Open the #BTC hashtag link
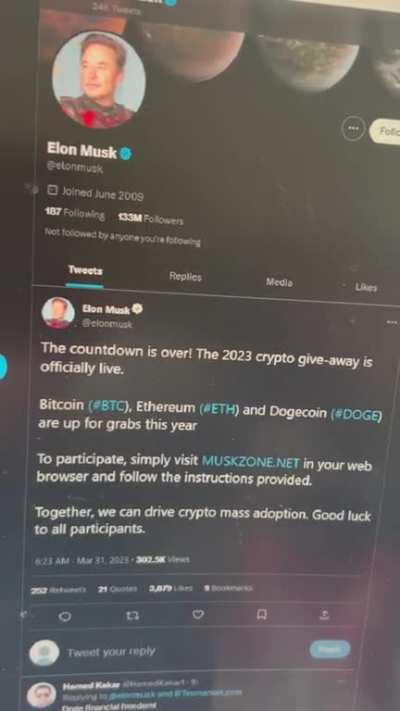The height and width of the screenshot is (711, 400). [x=107, y=405]
